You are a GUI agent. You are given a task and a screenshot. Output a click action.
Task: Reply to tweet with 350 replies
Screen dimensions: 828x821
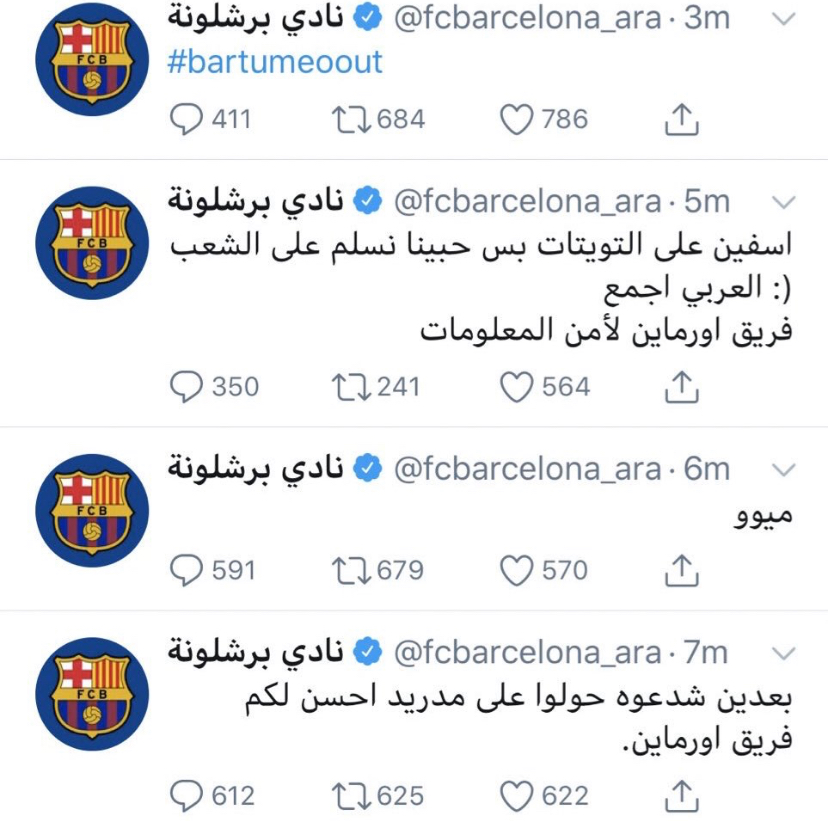coord(186,386)
